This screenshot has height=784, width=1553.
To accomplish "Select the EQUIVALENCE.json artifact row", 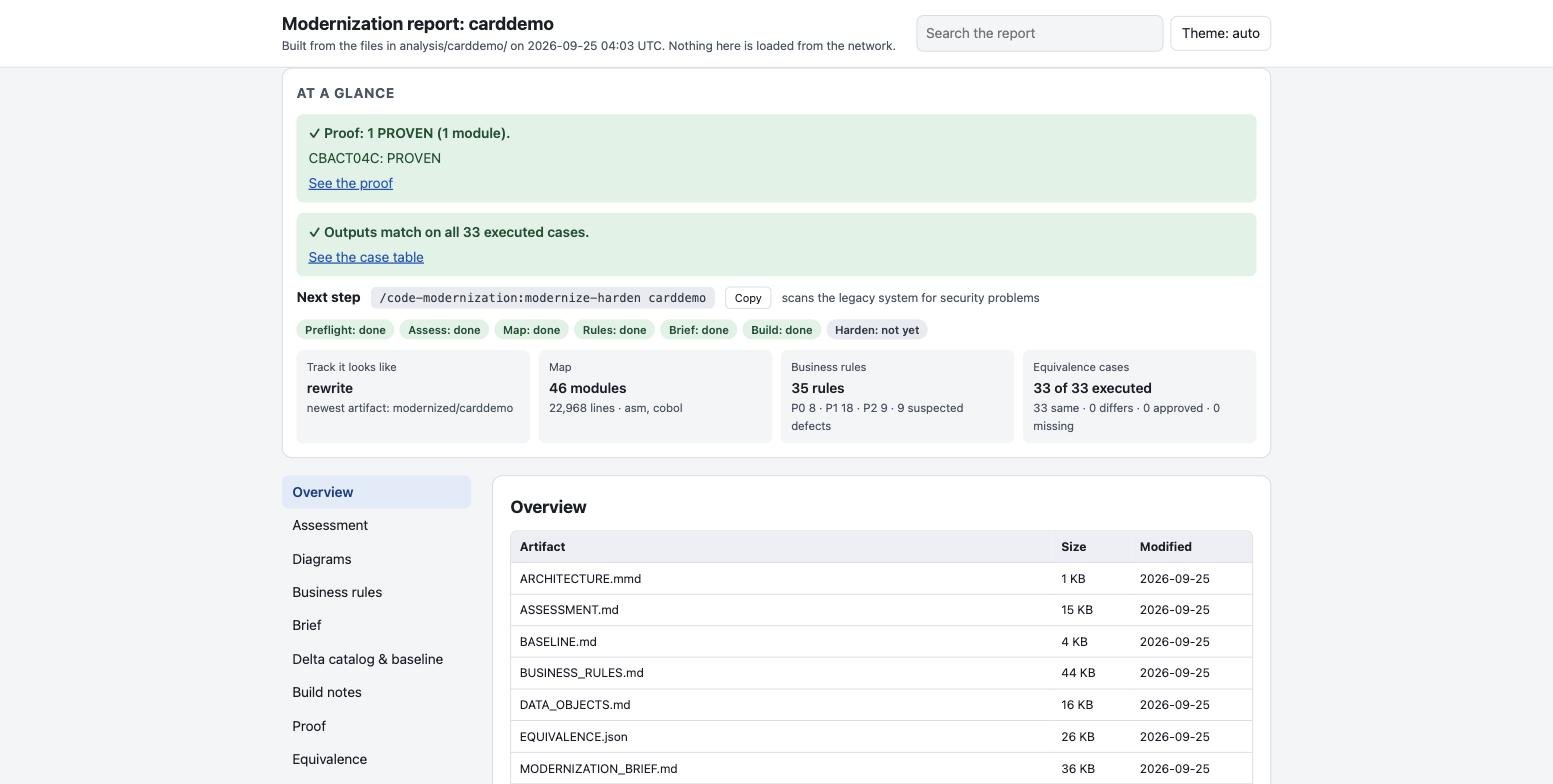I will point(881,737).
